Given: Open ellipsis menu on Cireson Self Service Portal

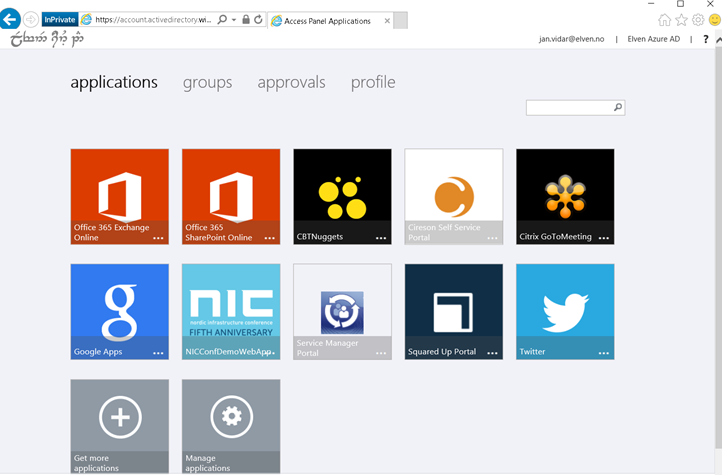Looking at the screenshot, I should tap(493, 238).
